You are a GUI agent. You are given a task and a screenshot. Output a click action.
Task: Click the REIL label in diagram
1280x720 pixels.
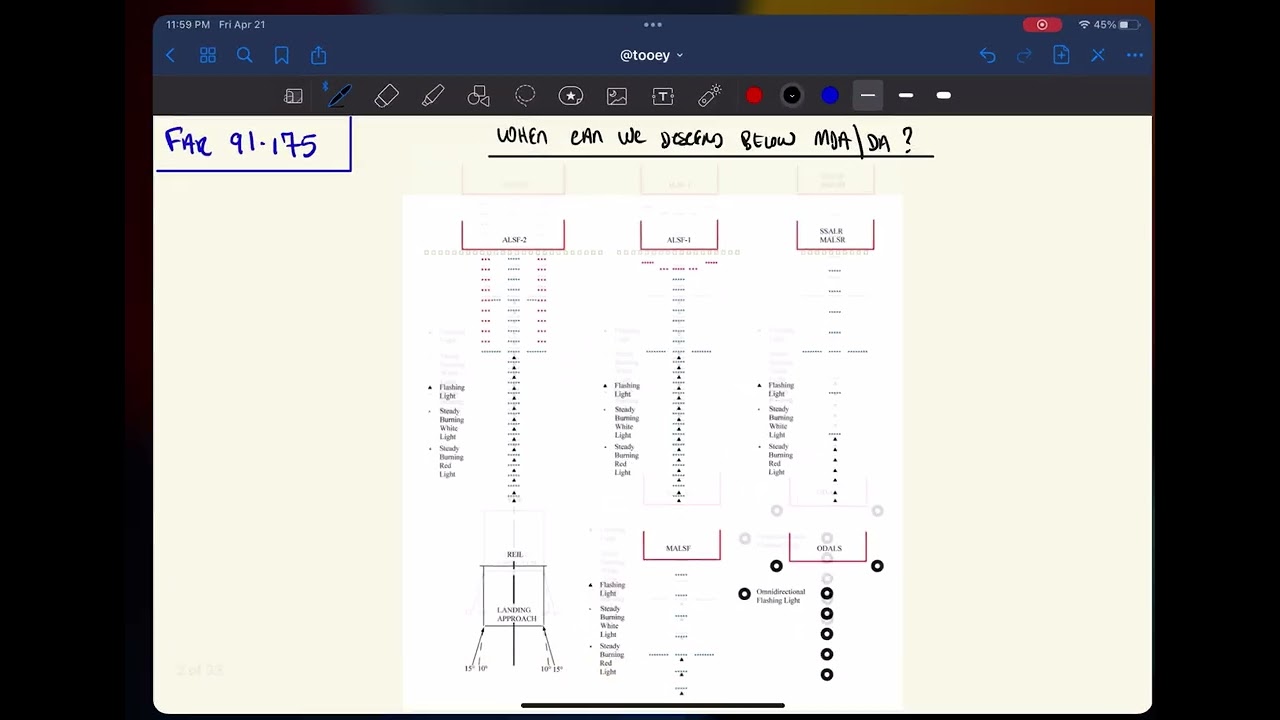514,555
